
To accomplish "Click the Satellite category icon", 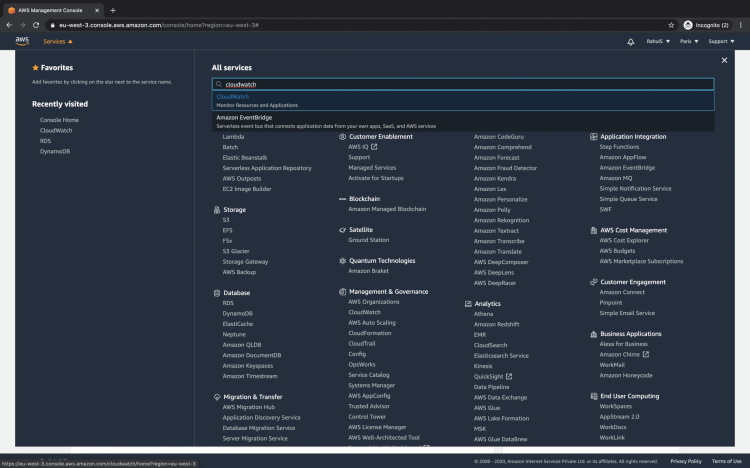I will 342,230.
